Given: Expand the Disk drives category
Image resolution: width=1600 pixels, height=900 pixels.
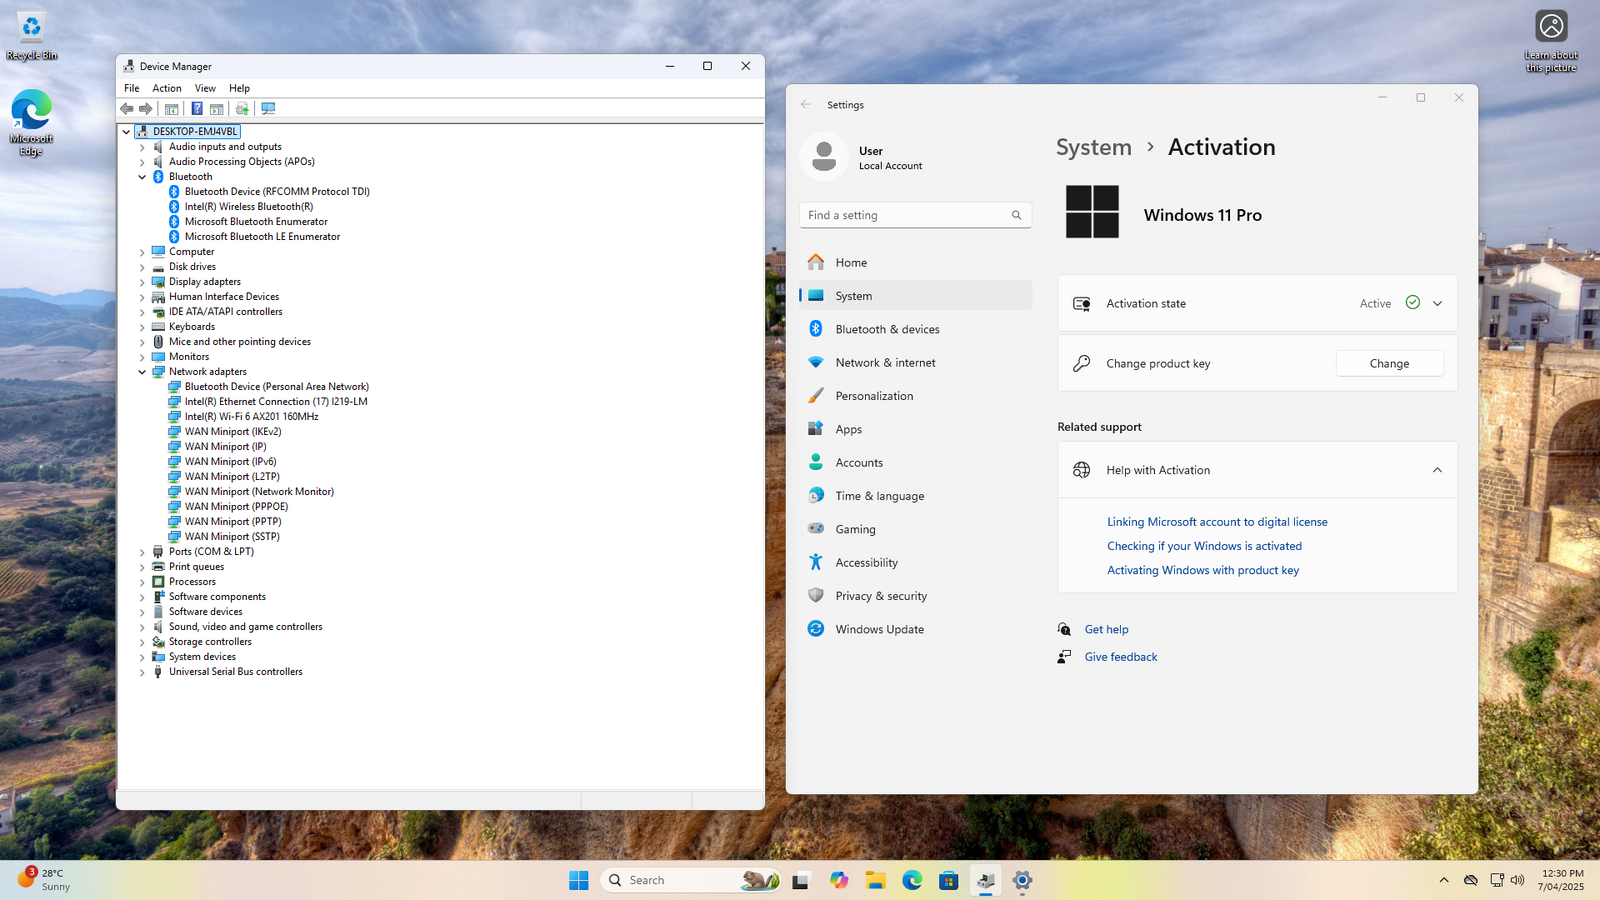Looking at the screenshot, I should pyautogui.click(x=142, y=267).
